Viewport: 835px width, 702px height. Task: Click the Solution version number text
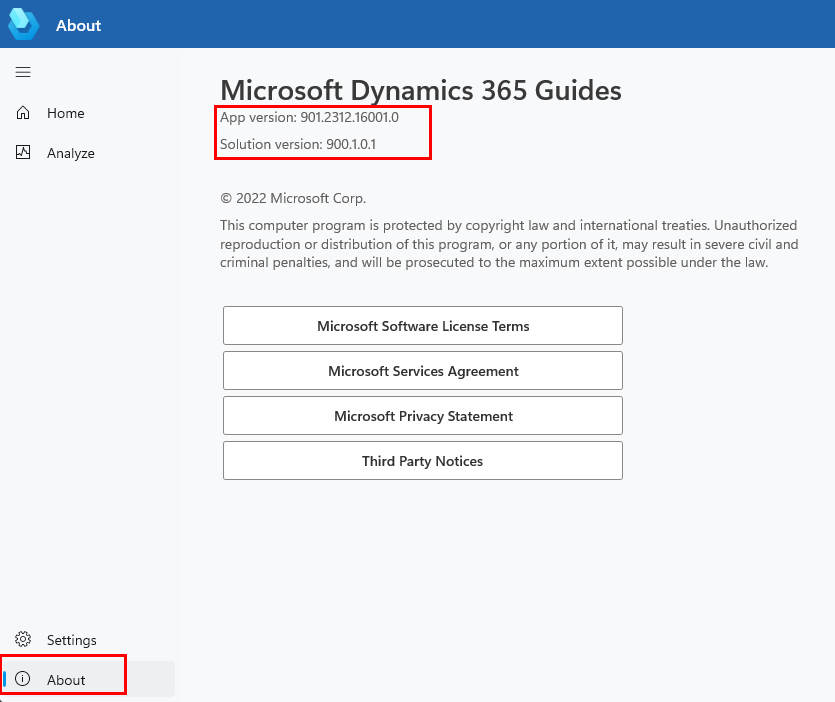(x=297, y=144)
